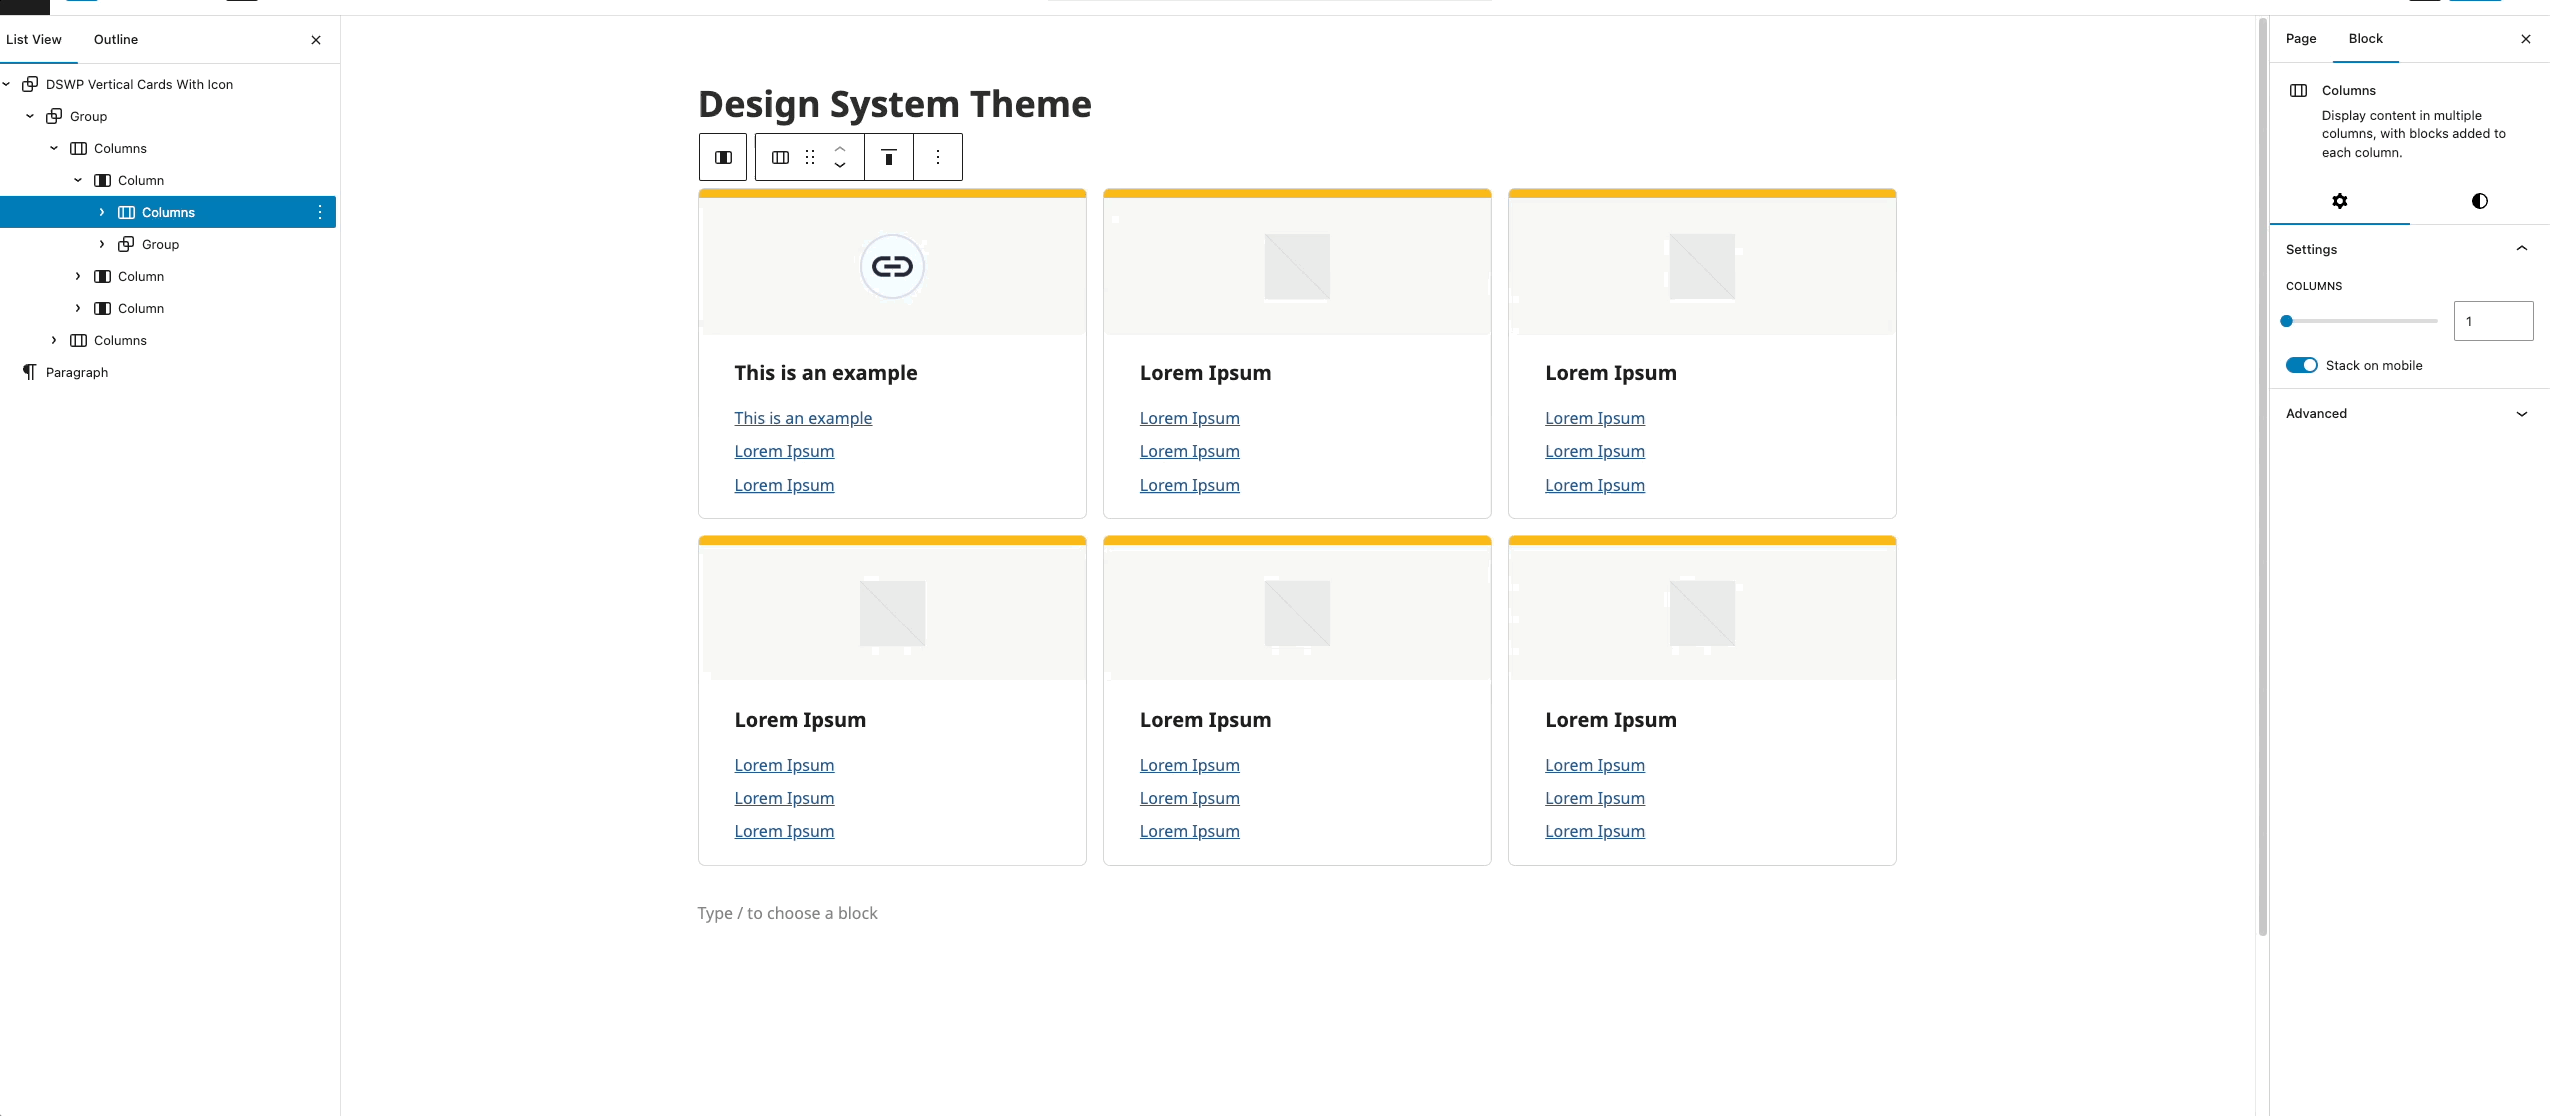
Task: Close the List View panel
Action: [x=316, y=40]
